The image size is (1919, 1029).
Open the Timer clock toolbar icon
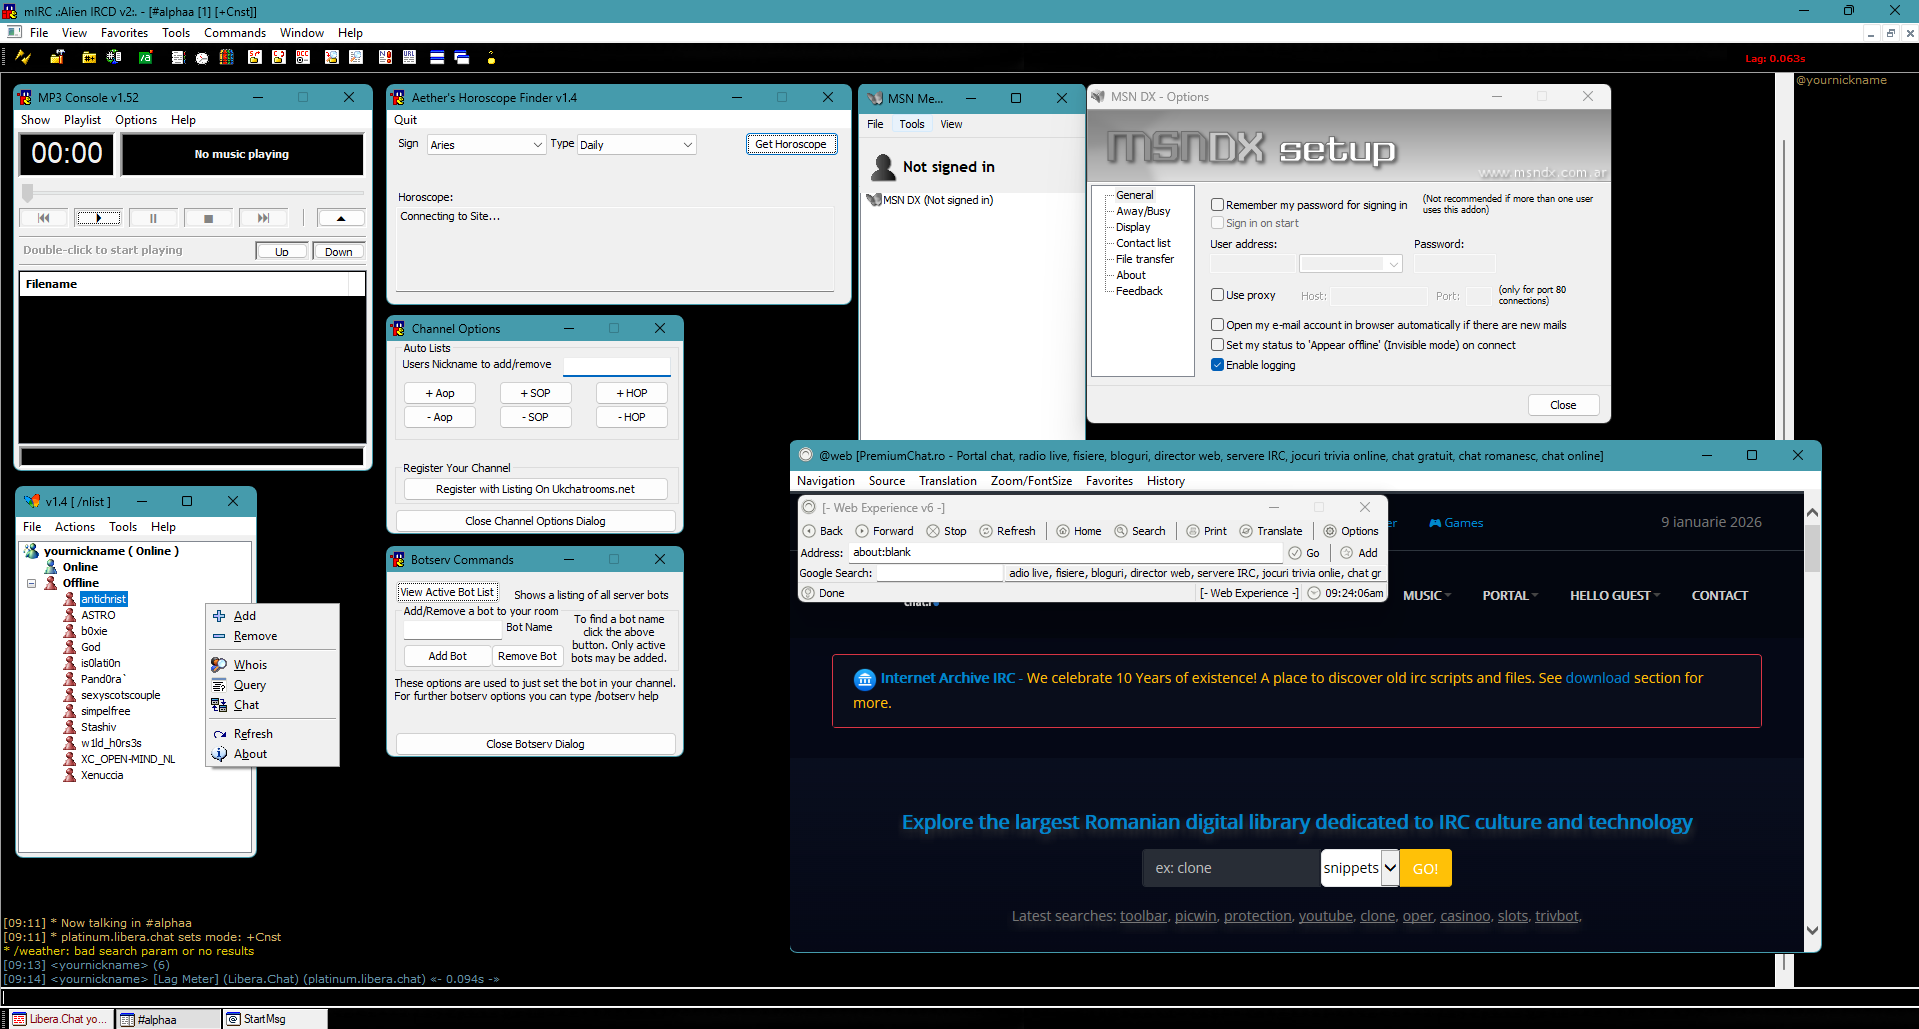pyautogui.click(x=202, y=58)
